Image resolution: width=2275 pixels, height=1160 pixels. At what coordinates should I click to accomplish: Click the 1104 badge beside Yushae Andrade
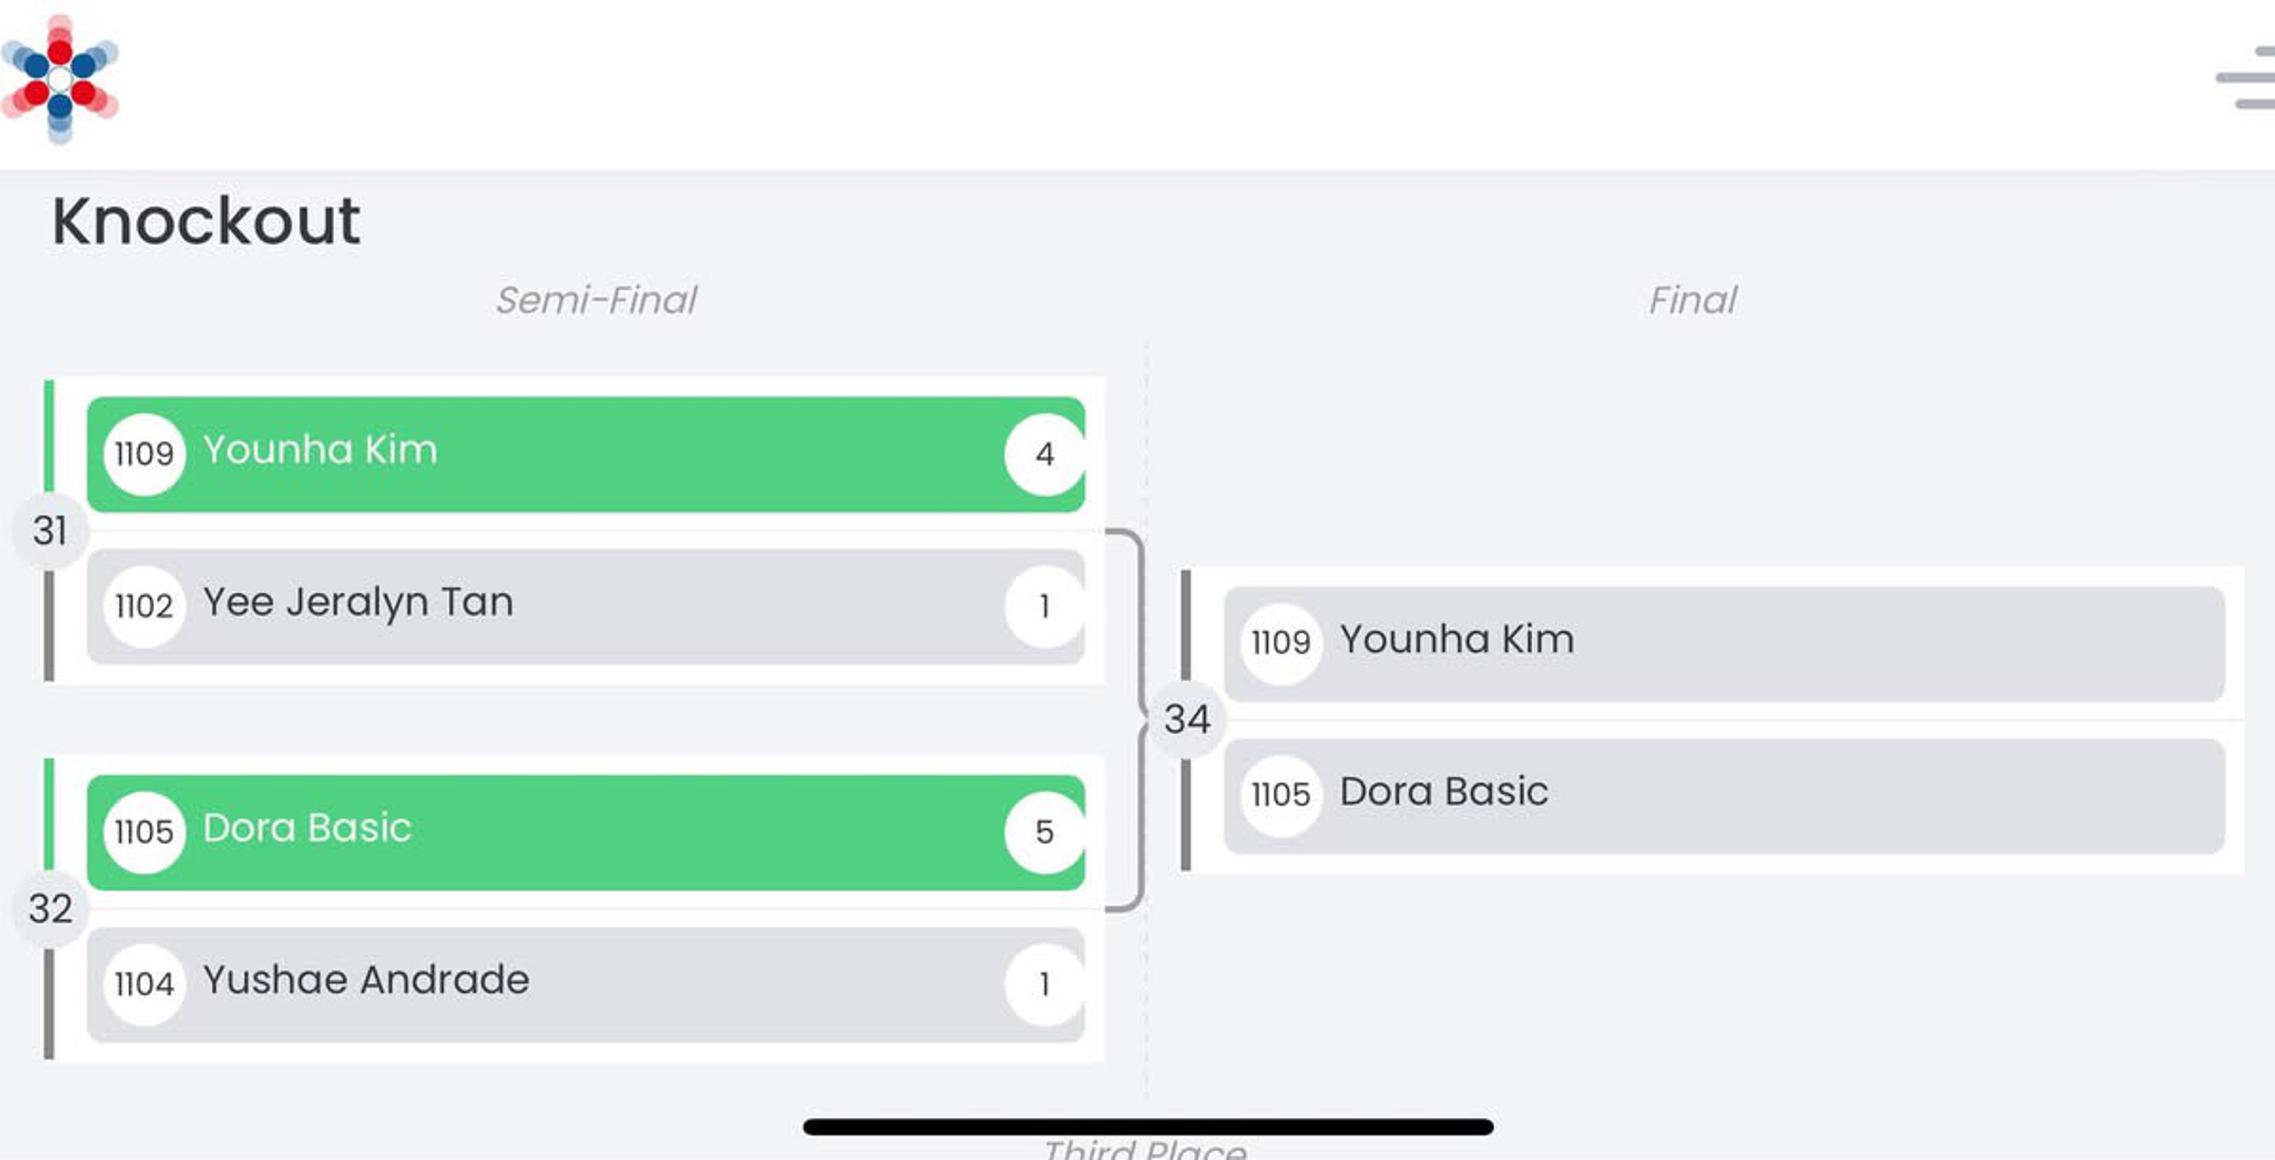coord(144,984)
